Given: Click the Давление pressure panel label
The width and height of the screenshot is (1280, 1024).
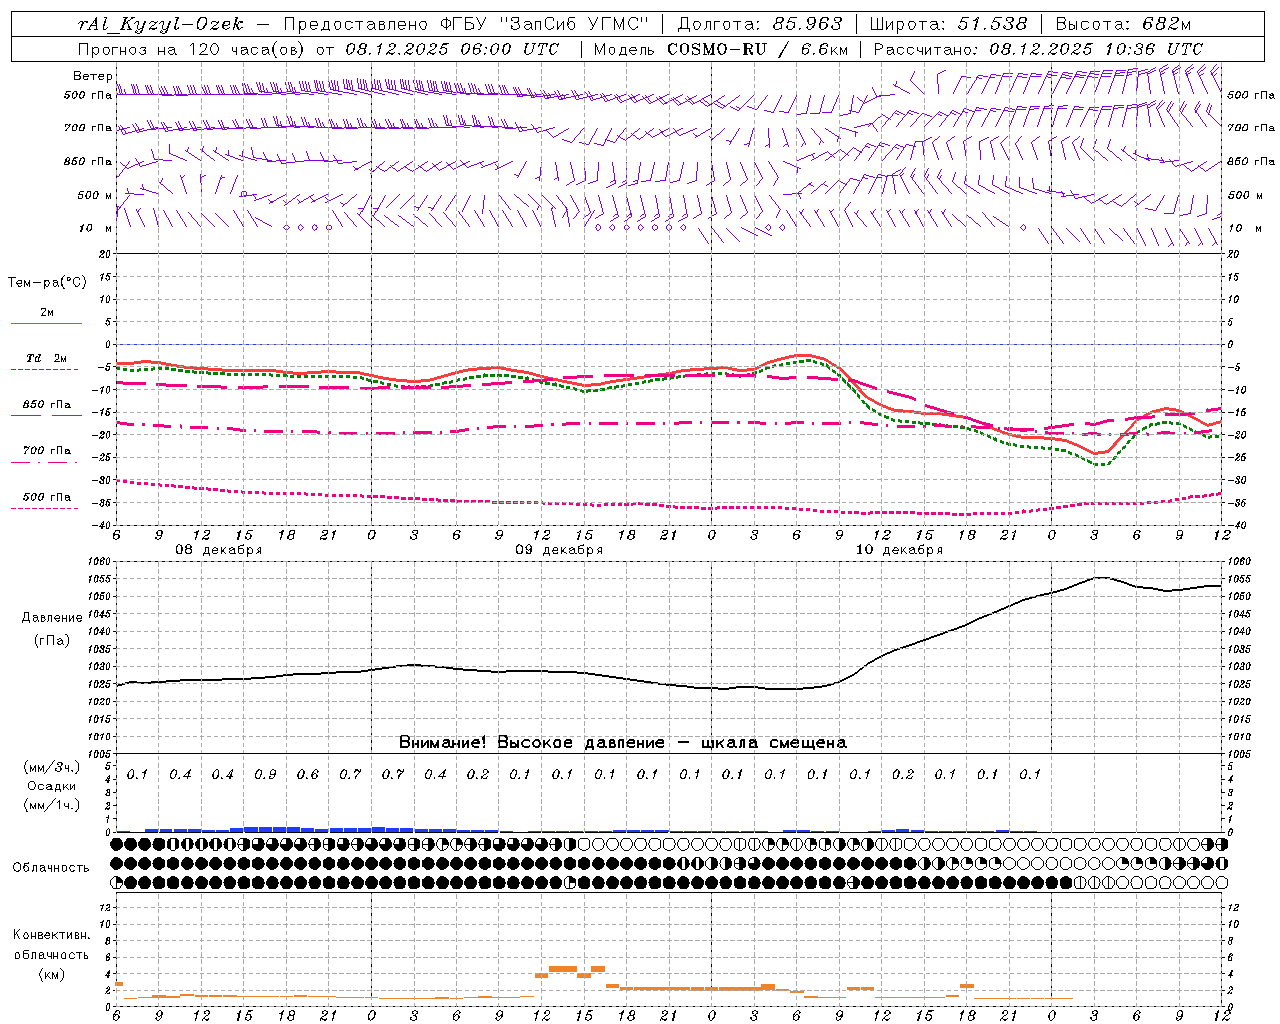Looking at the screenshot, I should (52, 618).
